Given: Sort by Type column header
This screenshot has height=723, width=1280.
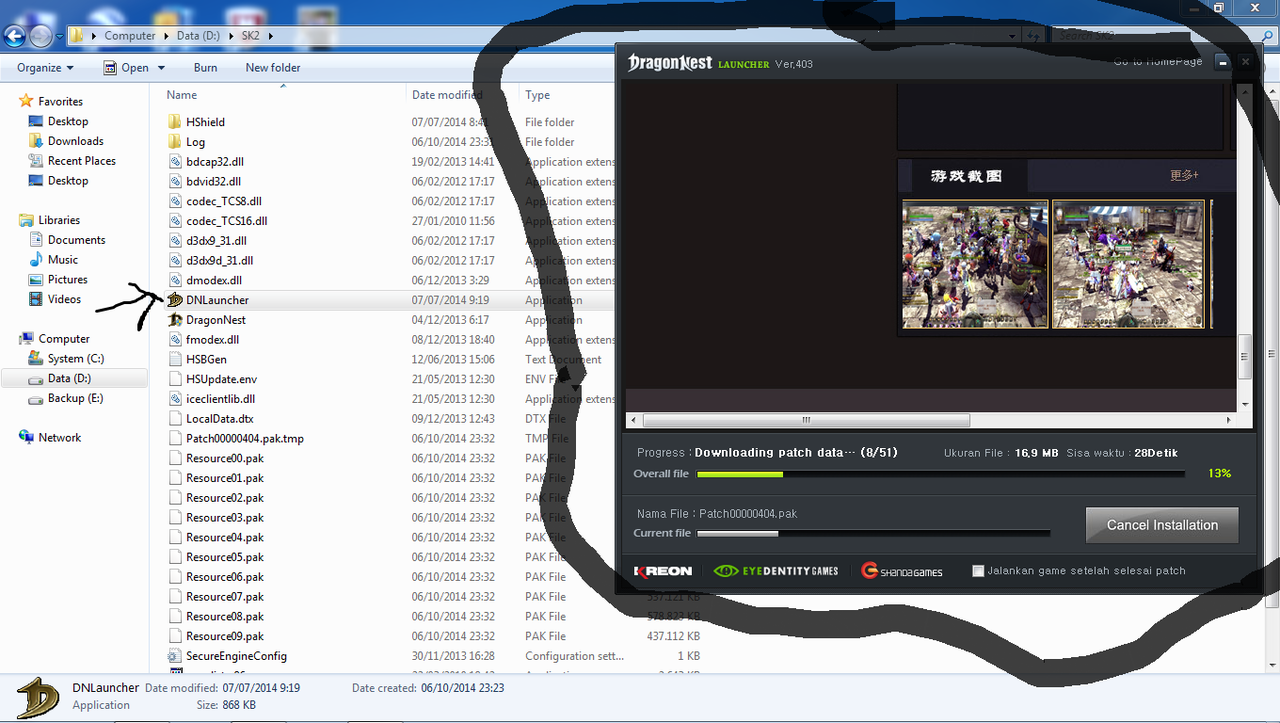Looking at the screenshot, I should 565,95.
